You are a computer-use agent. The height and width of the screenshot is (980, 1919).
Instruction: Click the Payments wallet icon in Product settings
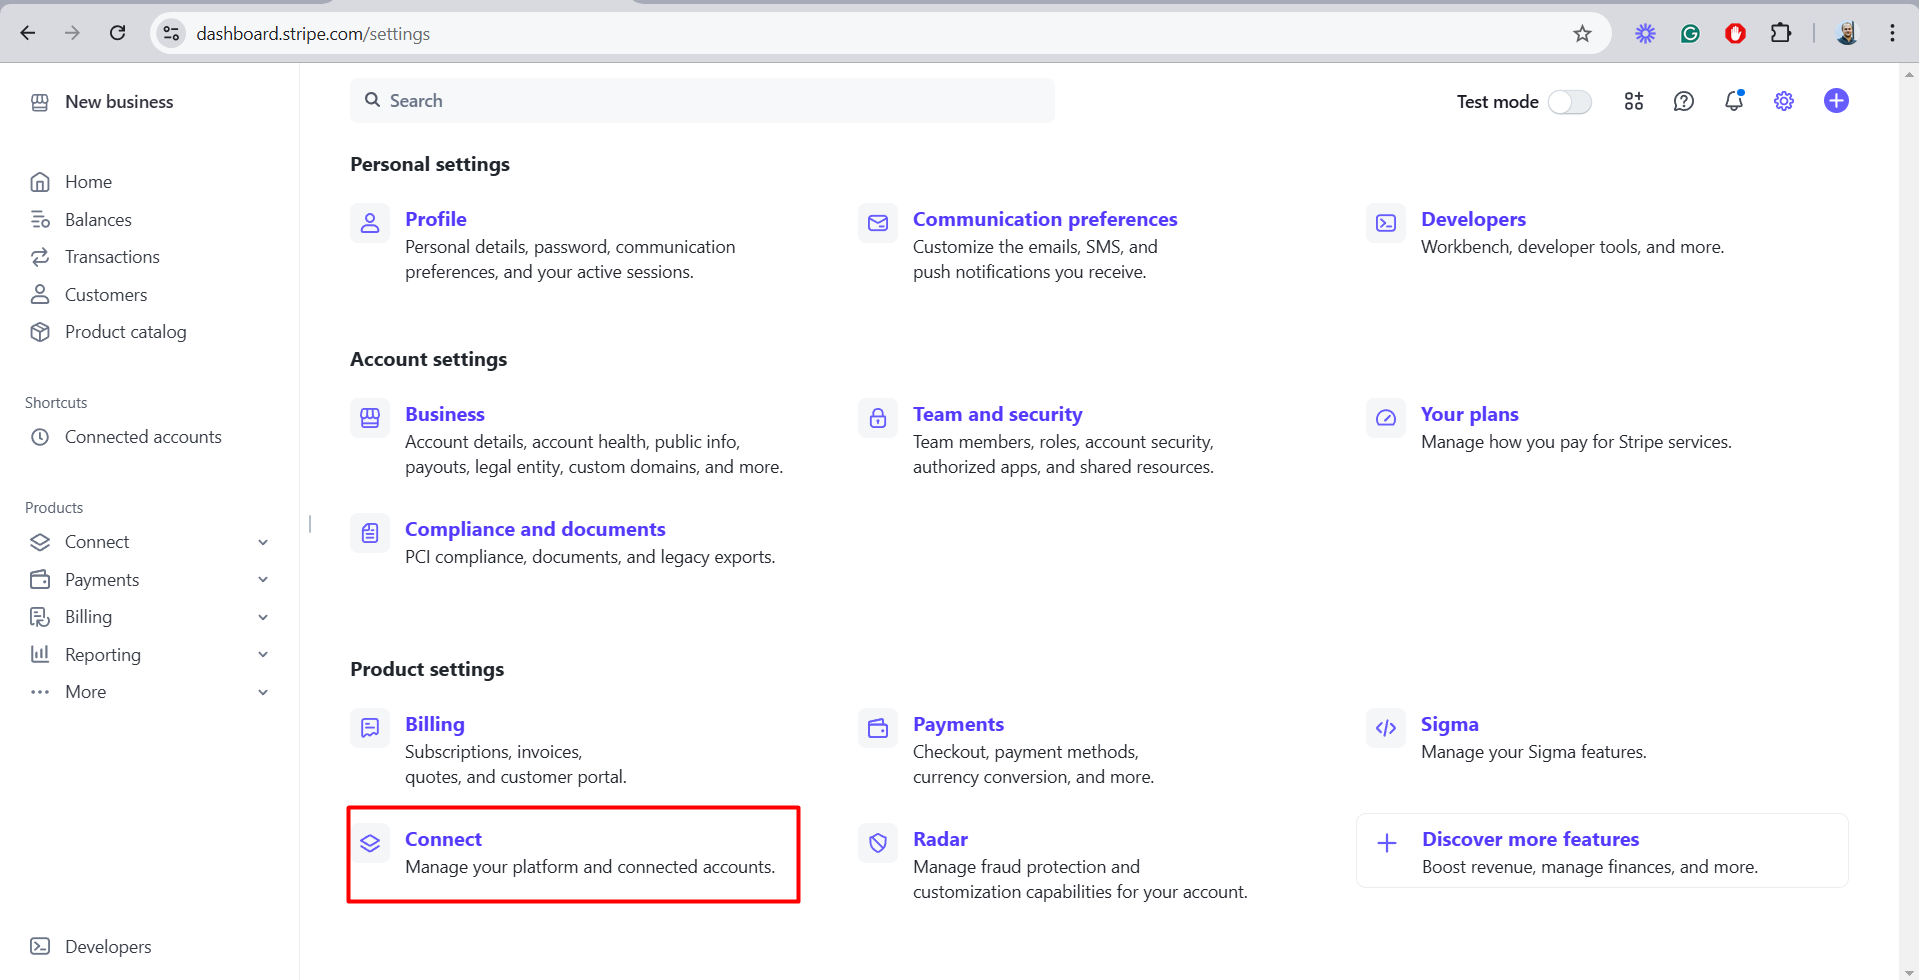coord(878,728)
